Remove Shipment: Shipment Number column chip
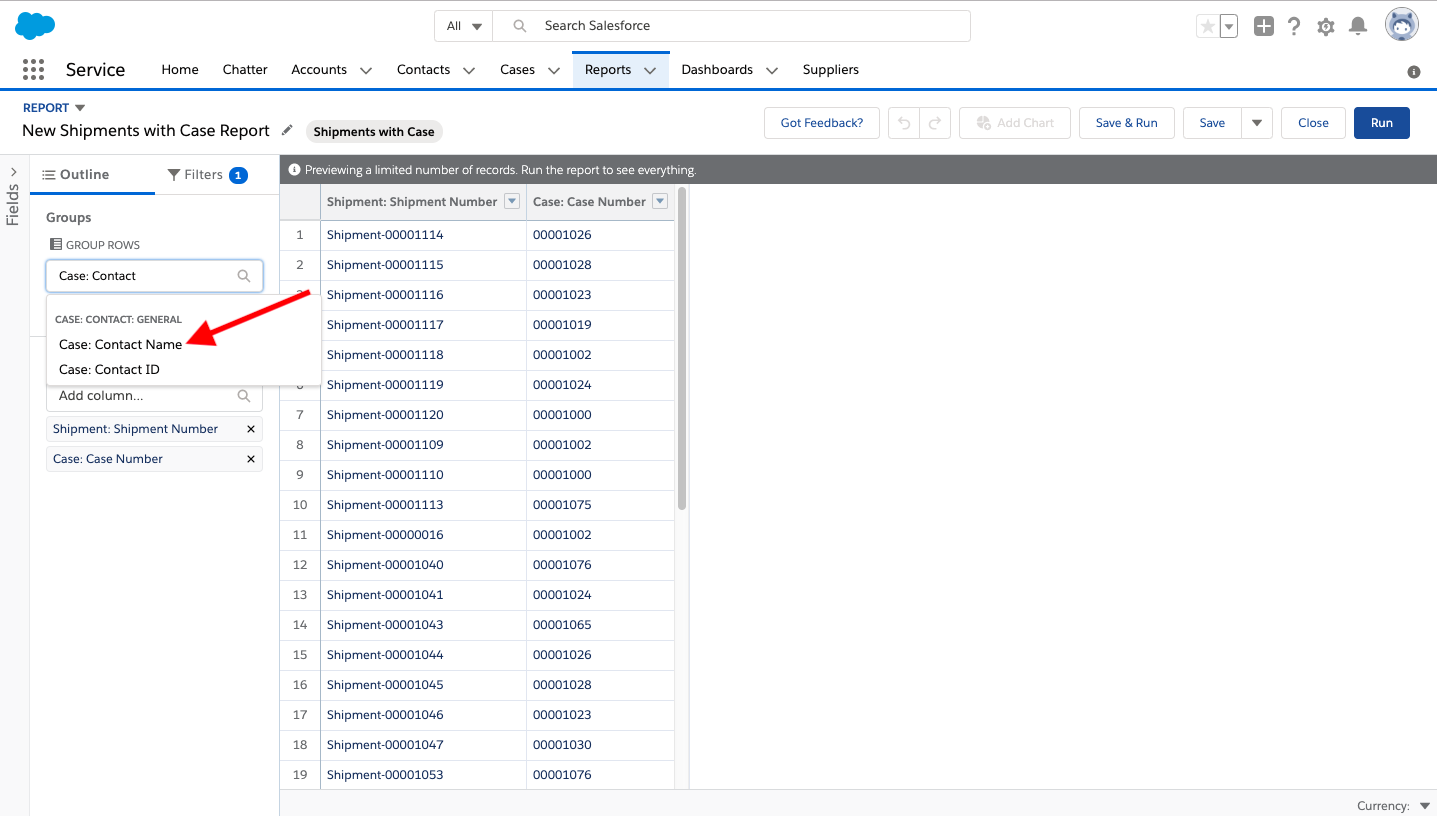Image resolution: width=1437 pixels, height=816 pixels. coord(251,429)
